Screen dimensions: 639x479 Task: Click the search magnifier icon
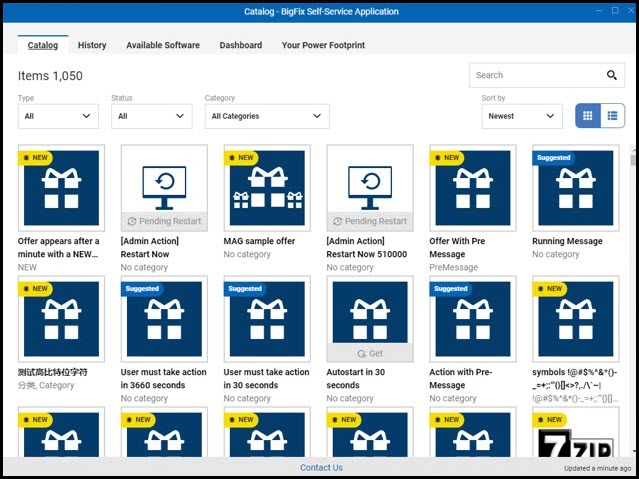coord(612,75)
